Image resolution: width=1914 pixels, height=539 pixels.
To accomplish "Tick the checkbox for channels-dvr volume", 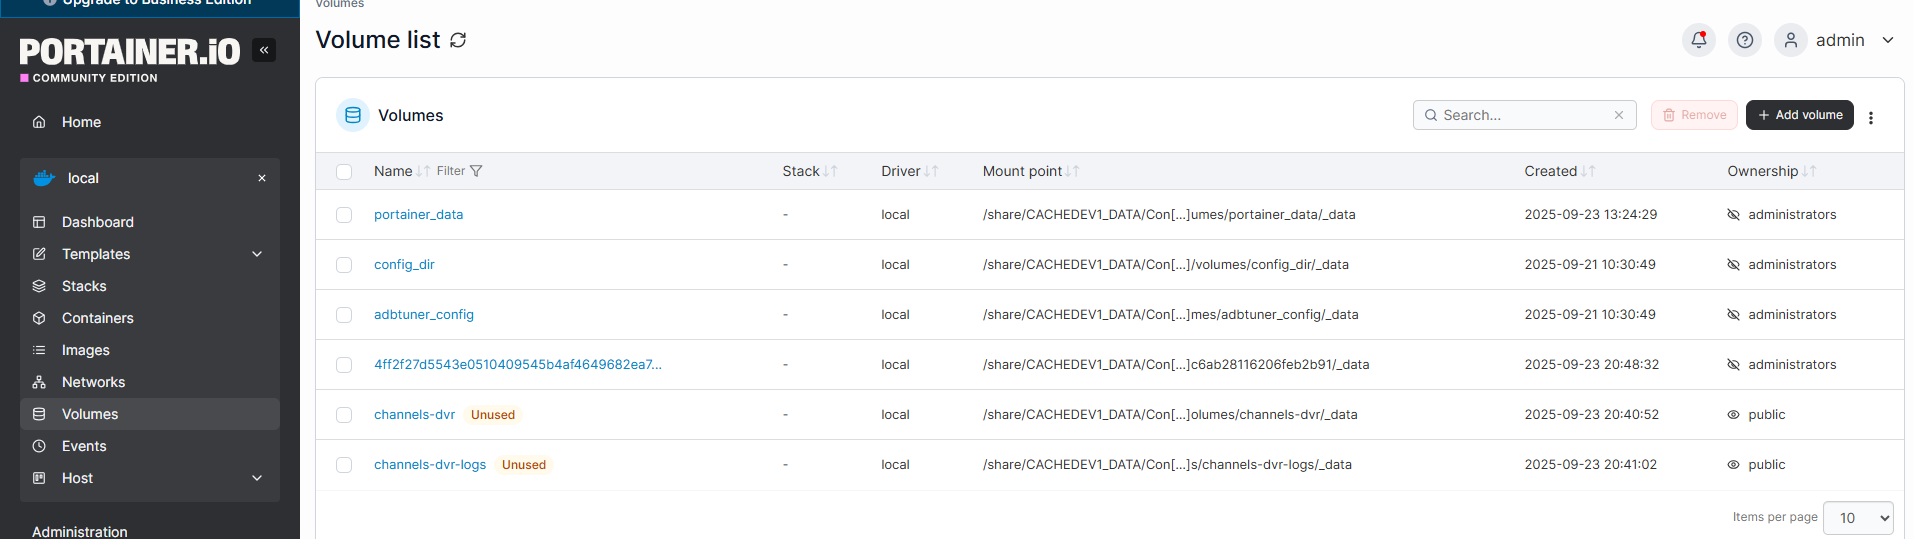I will pos(344,415).
